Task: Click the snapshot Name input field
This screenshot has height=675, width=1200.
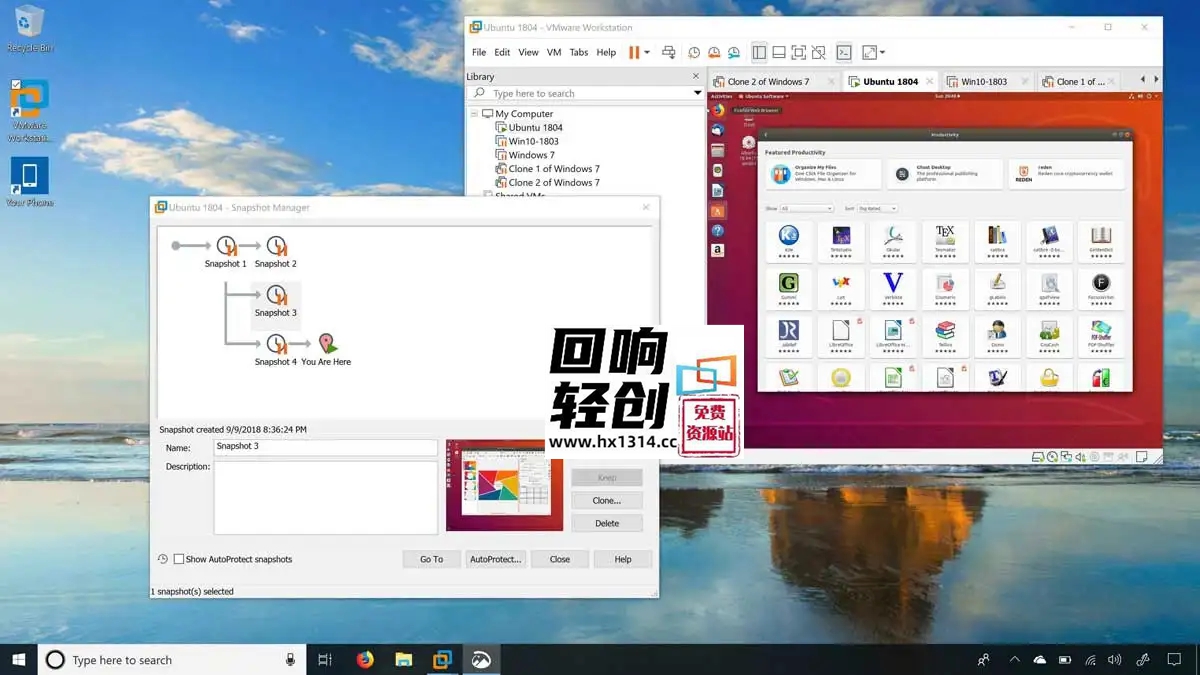Action: pos(326,447)
